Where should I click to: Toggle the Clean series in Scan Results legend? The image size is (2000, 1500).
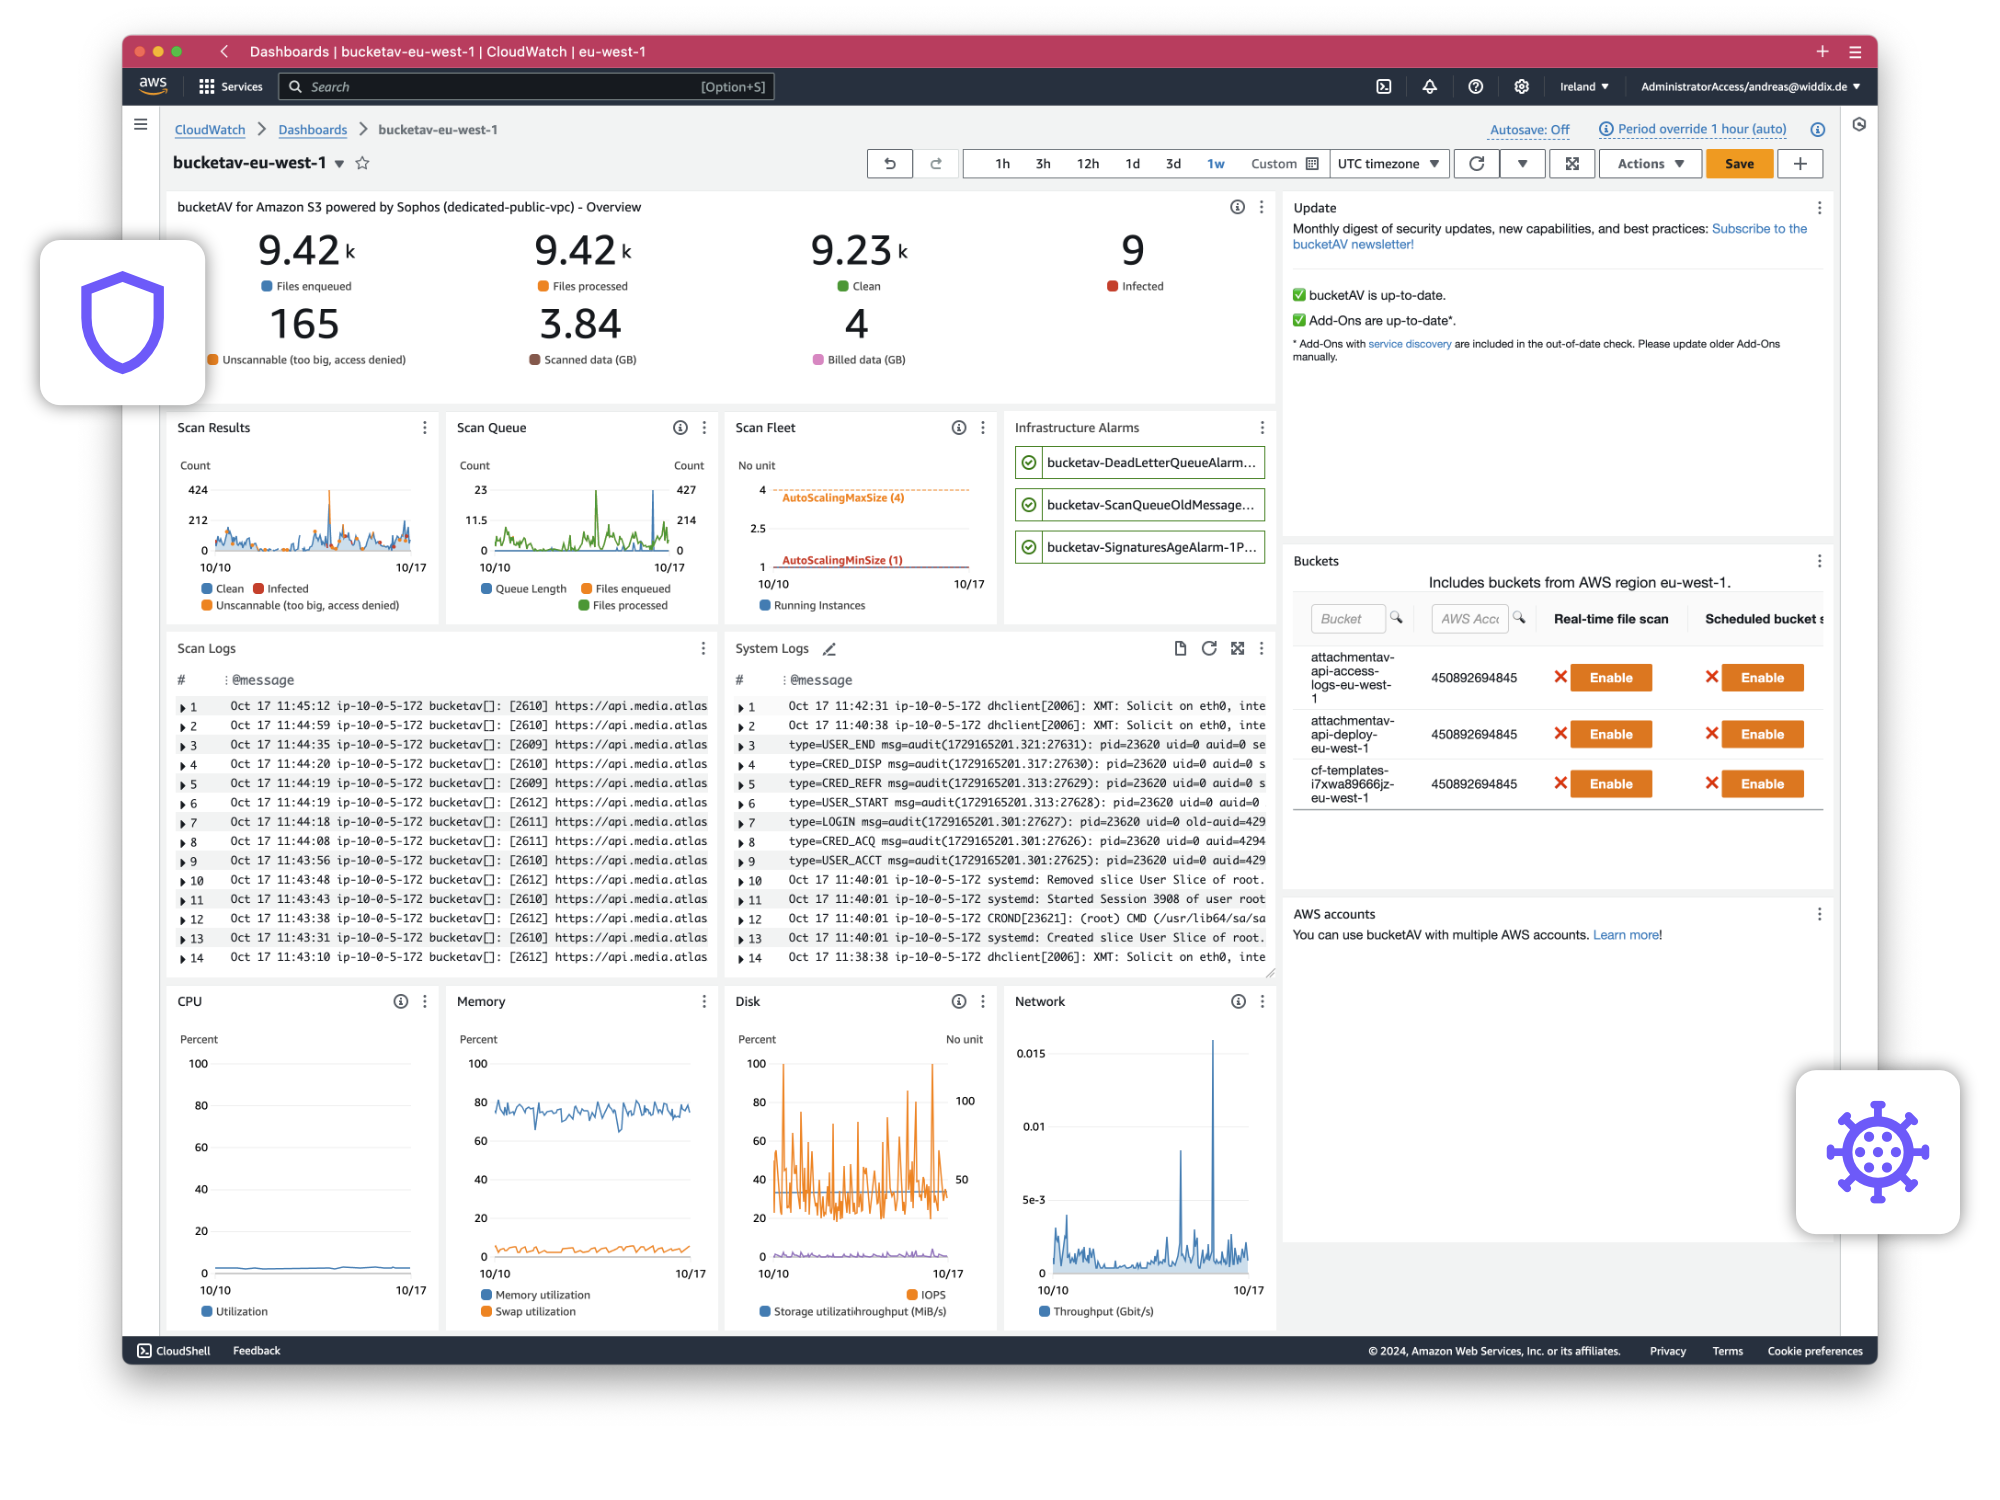(222, 589)
